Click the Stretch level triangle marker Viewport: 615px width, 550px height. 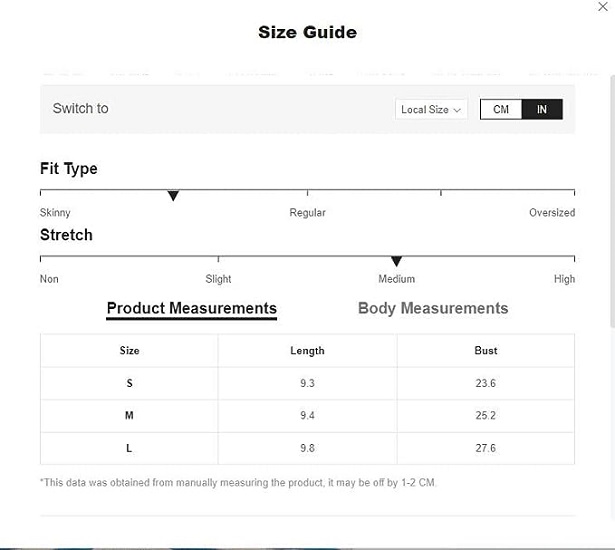[396, 262]
